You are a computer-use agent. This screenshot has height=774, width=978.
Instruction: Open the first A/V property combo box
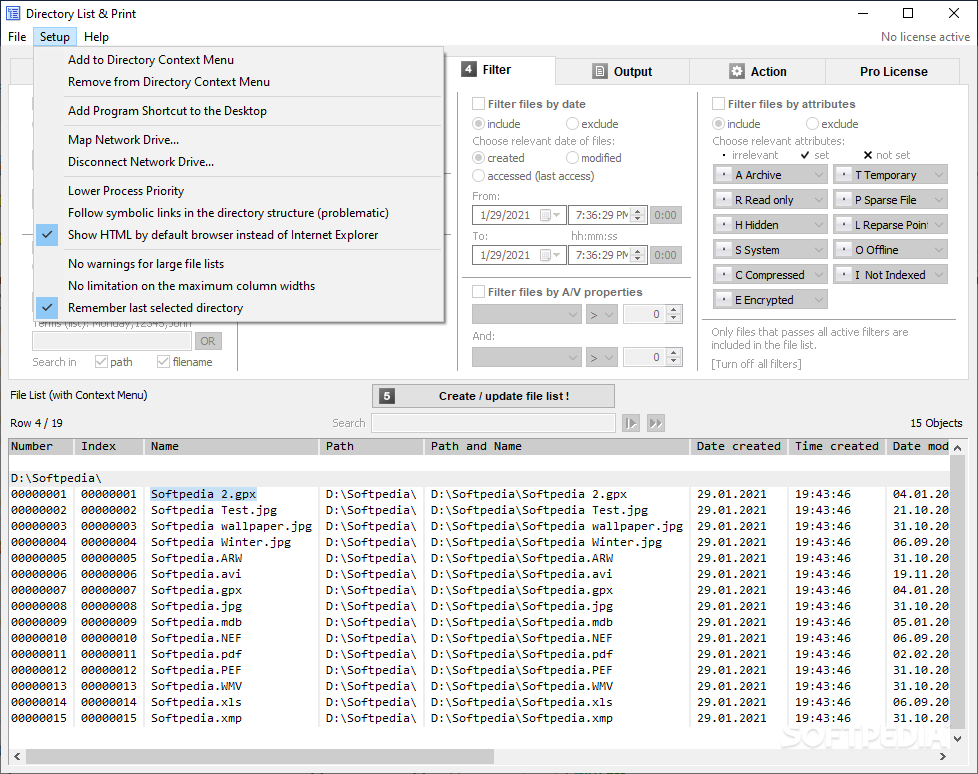point(527,314)
